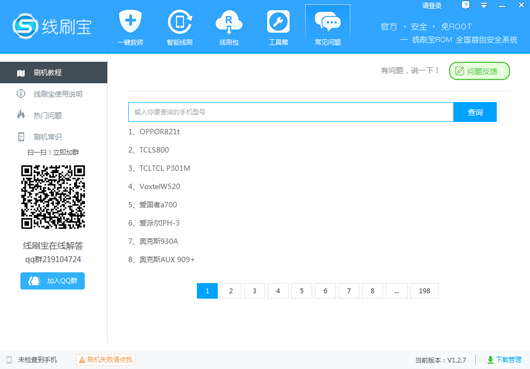This screenshot has width=530, height=369.
Task: Select page 1 in pagination
Action: tap(207, 291)
